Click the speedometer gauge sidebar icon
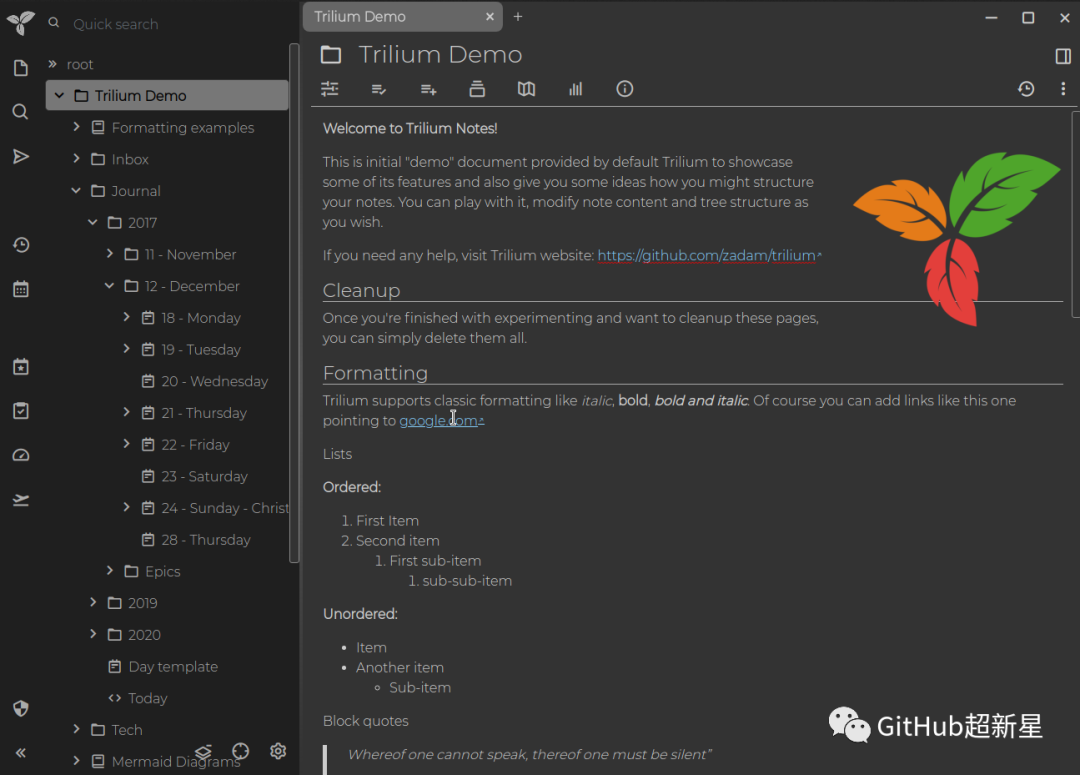The image size is (1080, 775). click(x=21, y=455)
